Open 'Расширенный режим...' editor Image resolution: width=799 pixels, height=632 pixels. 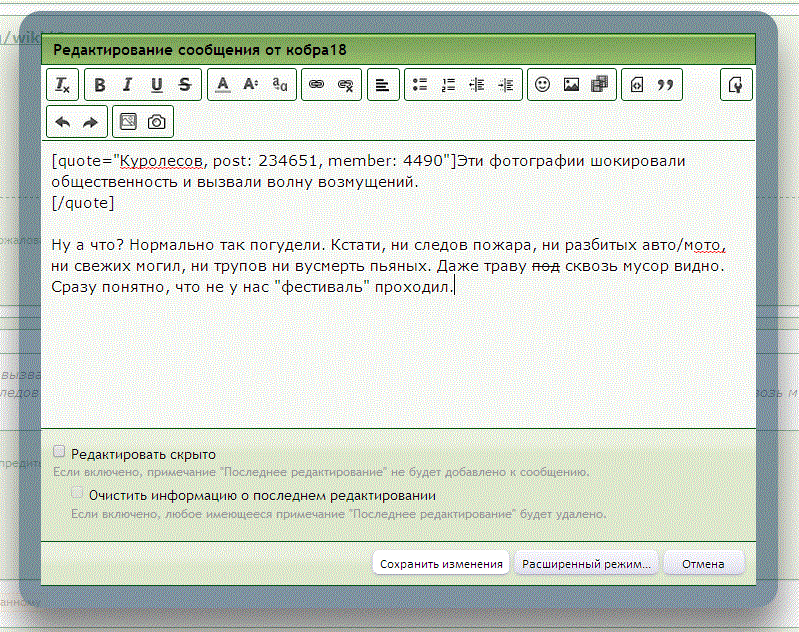pos(586,564)
